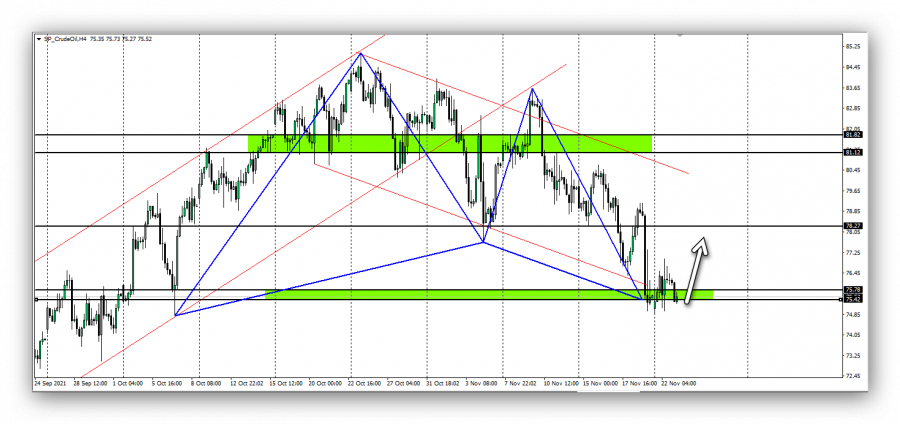Click the 74.85 value on price axis
Image resolution: width=900 pixels, height=424 pixels.
point(852,314)
